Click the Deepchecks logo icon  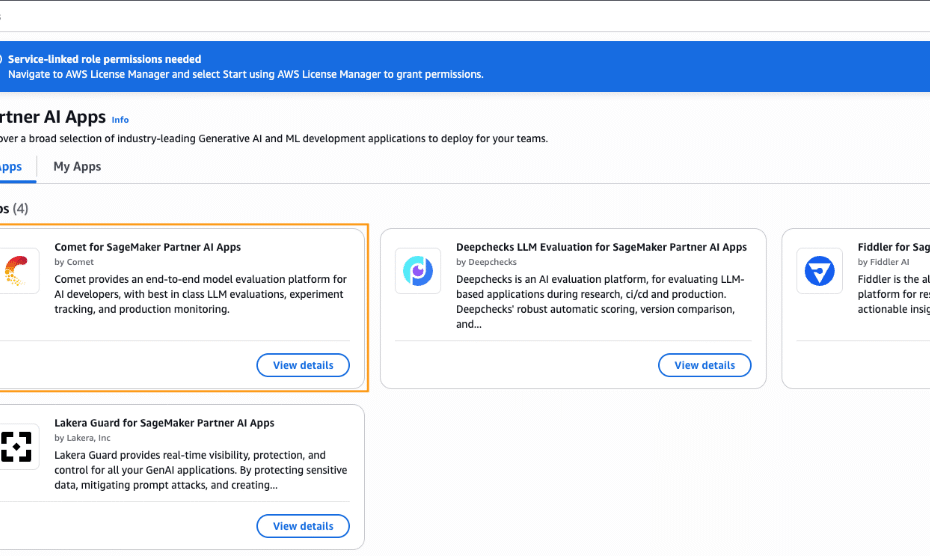tap(418, 271)
